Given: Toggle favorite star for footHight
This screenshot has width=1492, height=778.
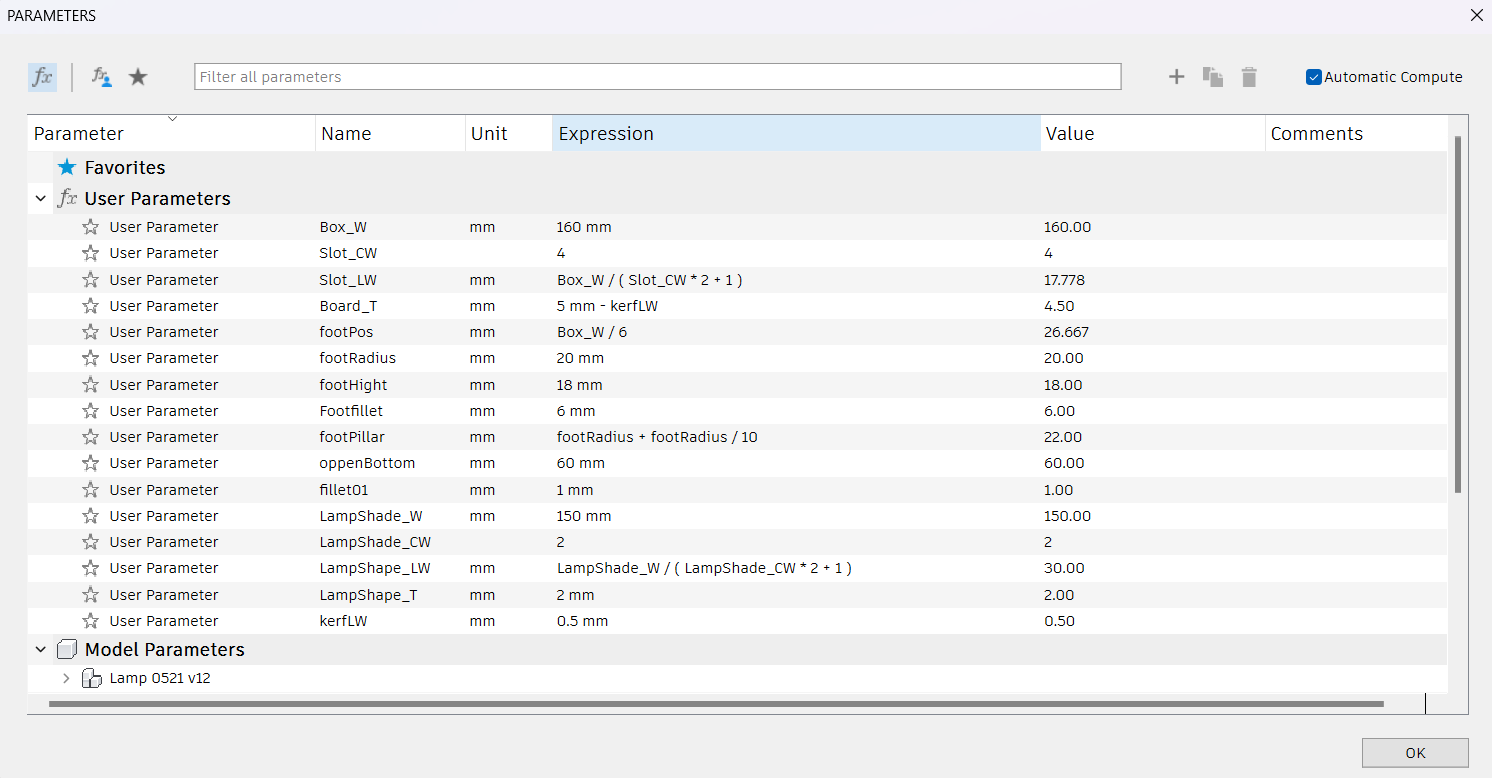Looking at the screenshot, I should click(91, 385).
